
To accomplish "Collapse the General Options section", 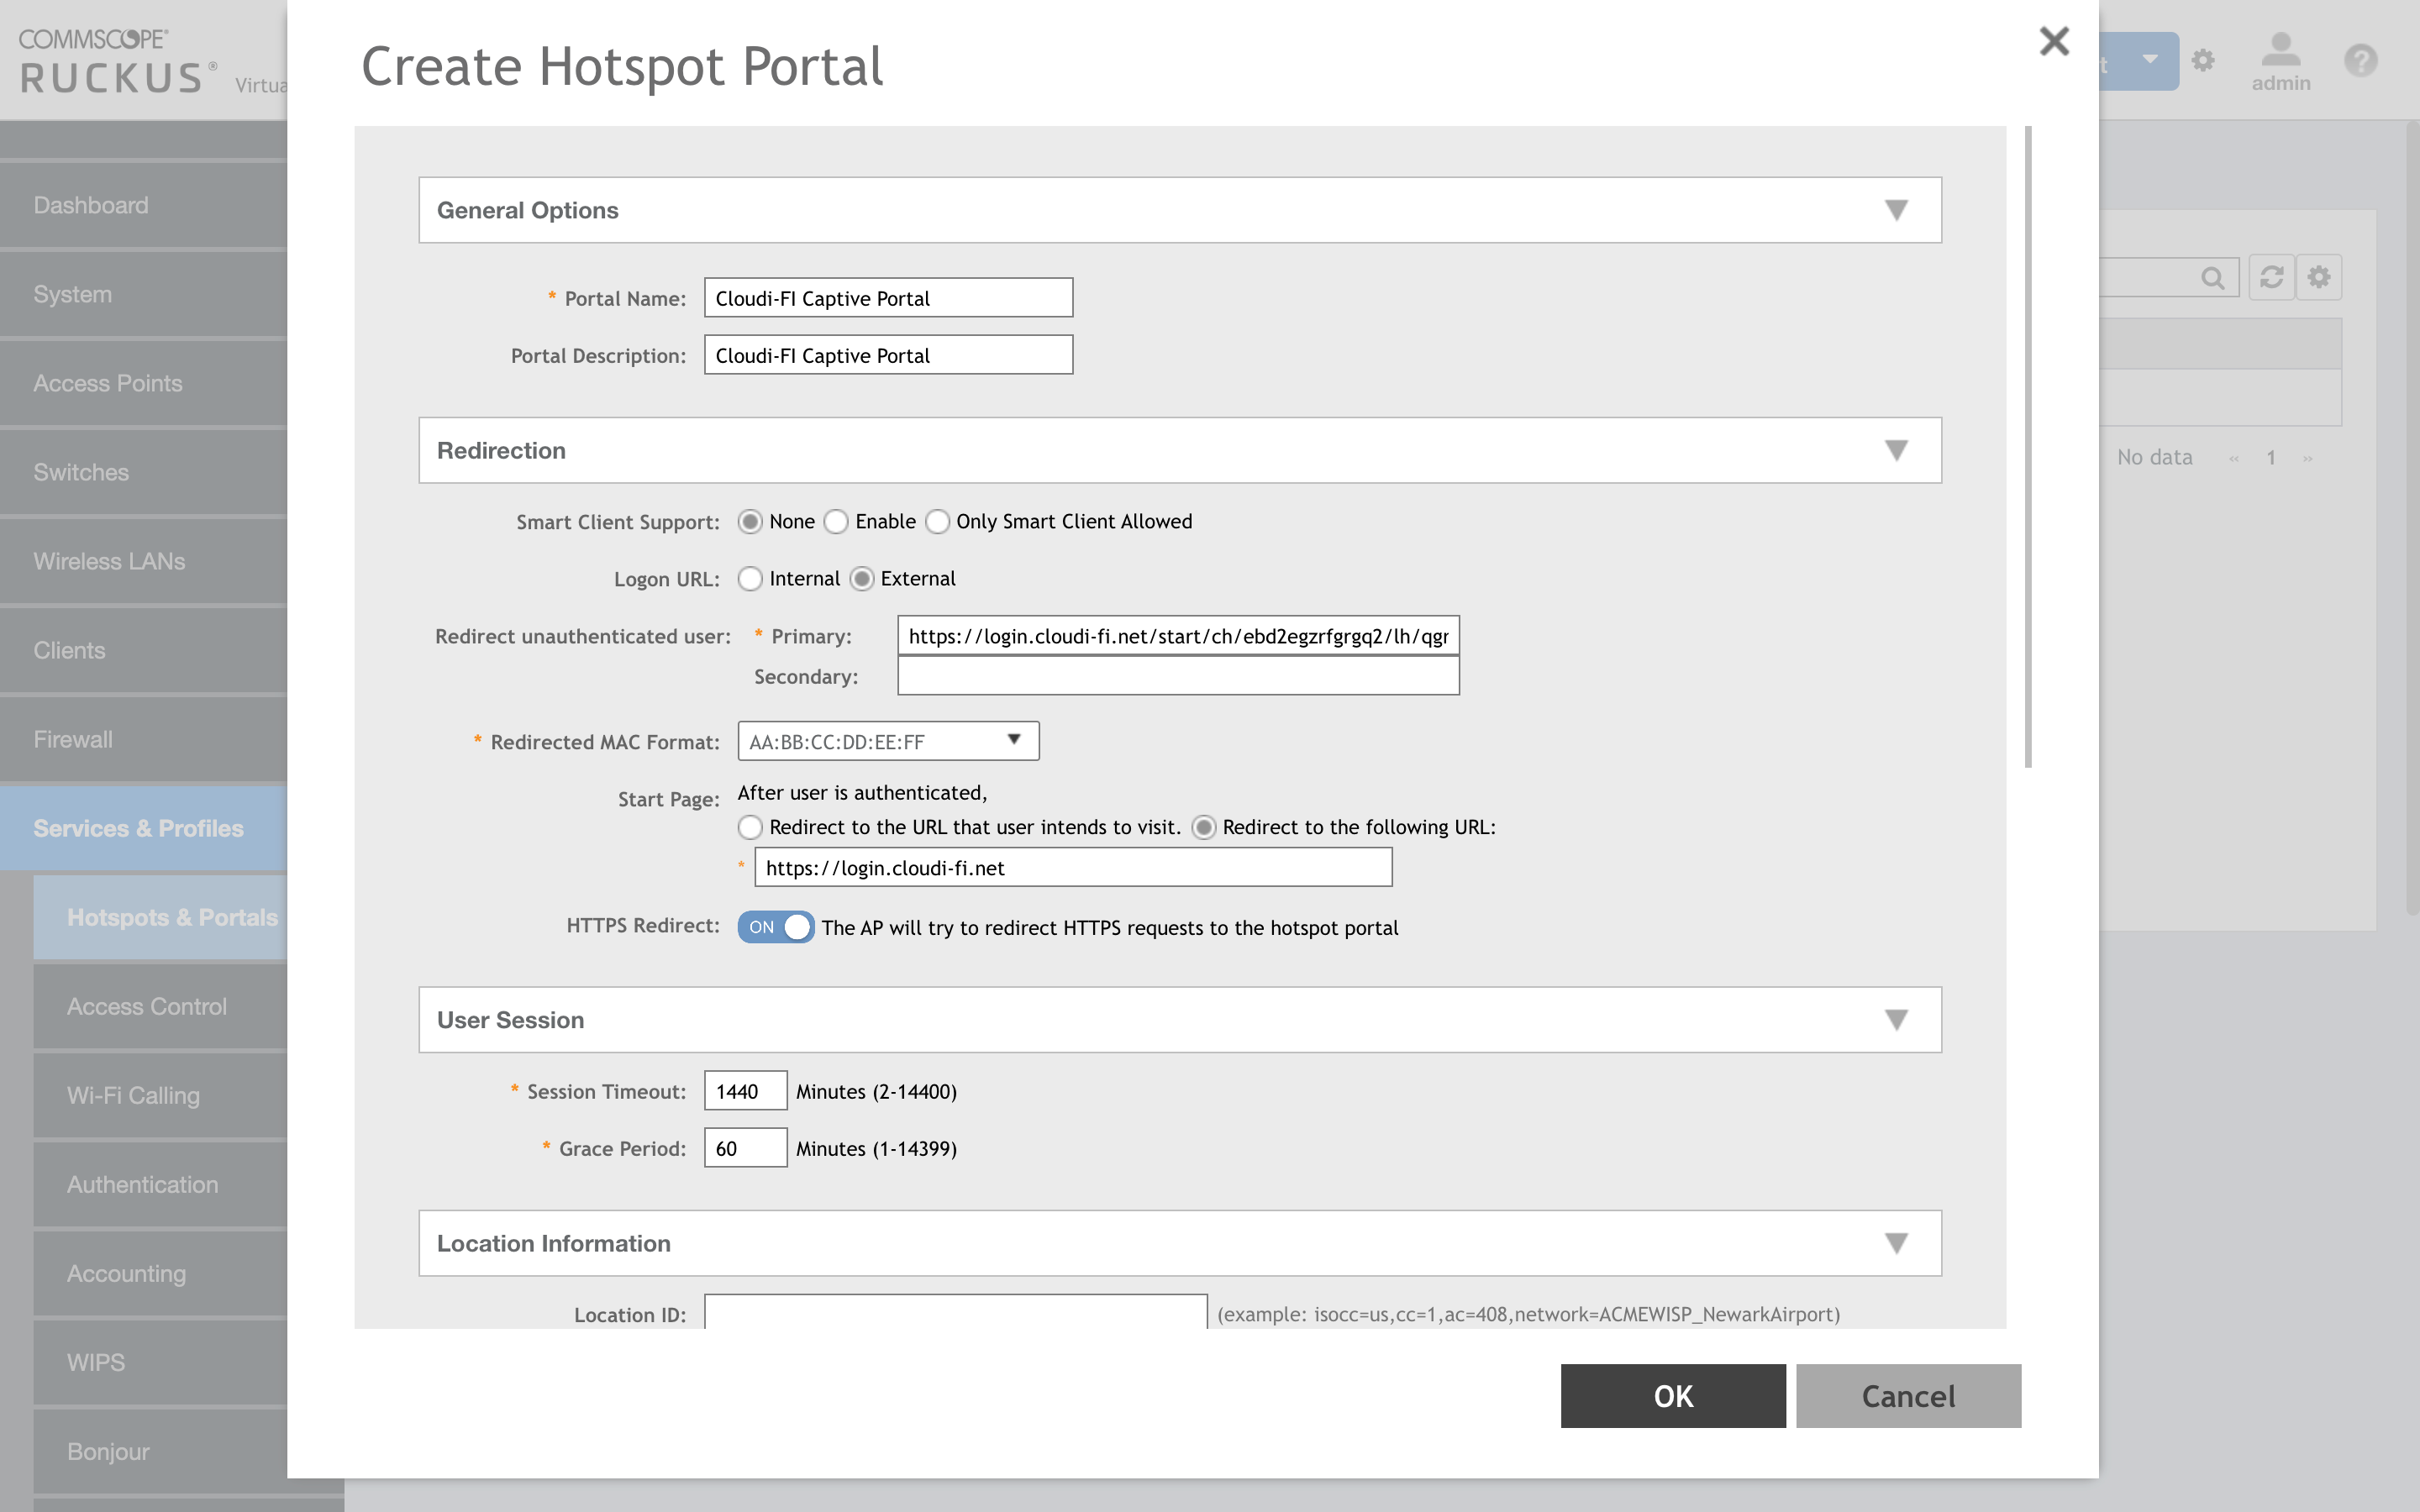I will [x=1896, y=210].
